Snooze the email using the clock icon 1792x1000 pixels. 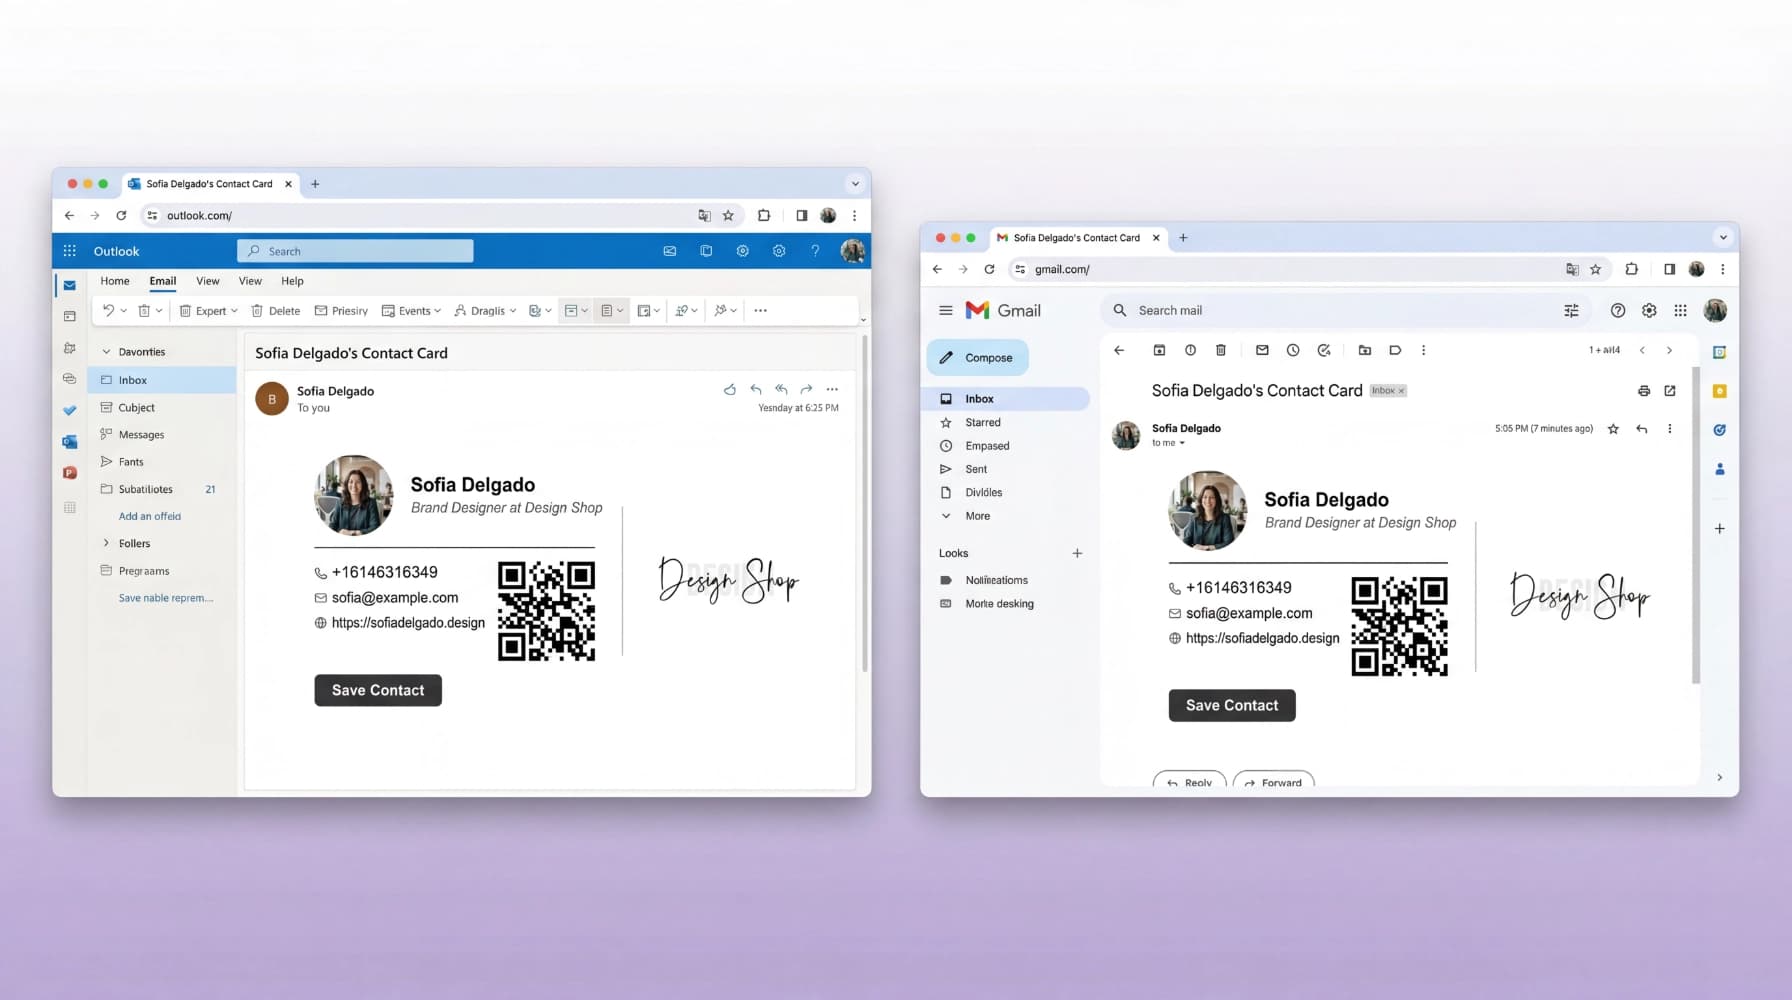(x=1293, y=350)
